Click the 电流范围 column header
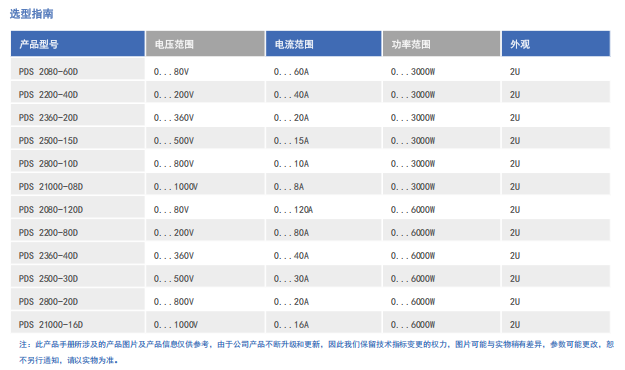Image resolution: width=625 pixels, height=370 pixels. (x=323, y=43)
